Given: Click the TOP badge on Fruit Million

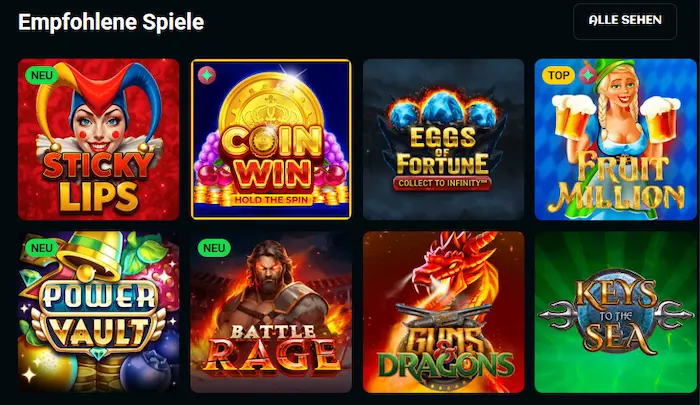Looking at the screenshot, I should [558, 75].
